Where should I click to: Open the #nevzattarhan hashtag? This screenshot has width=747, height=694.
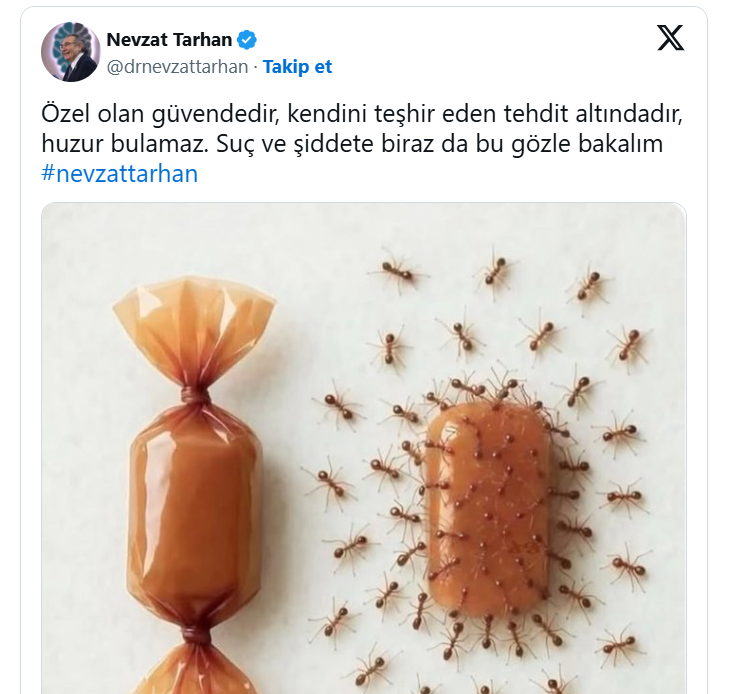click(120, 174)
